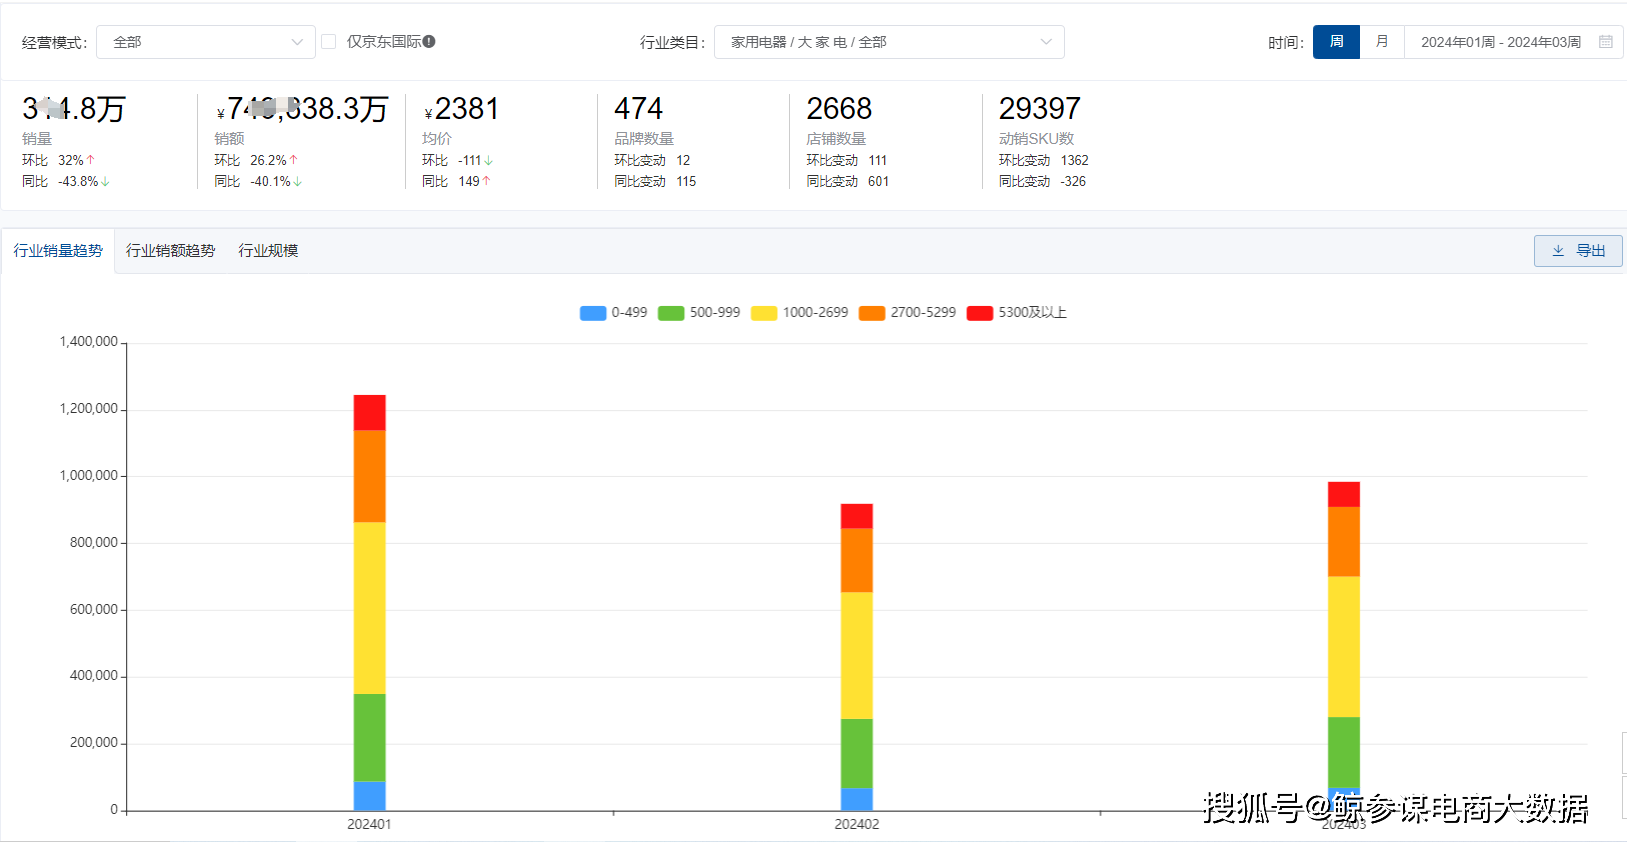Switch to the 行业销额趋势 tab
The image size is (1627, 842).
171,251
